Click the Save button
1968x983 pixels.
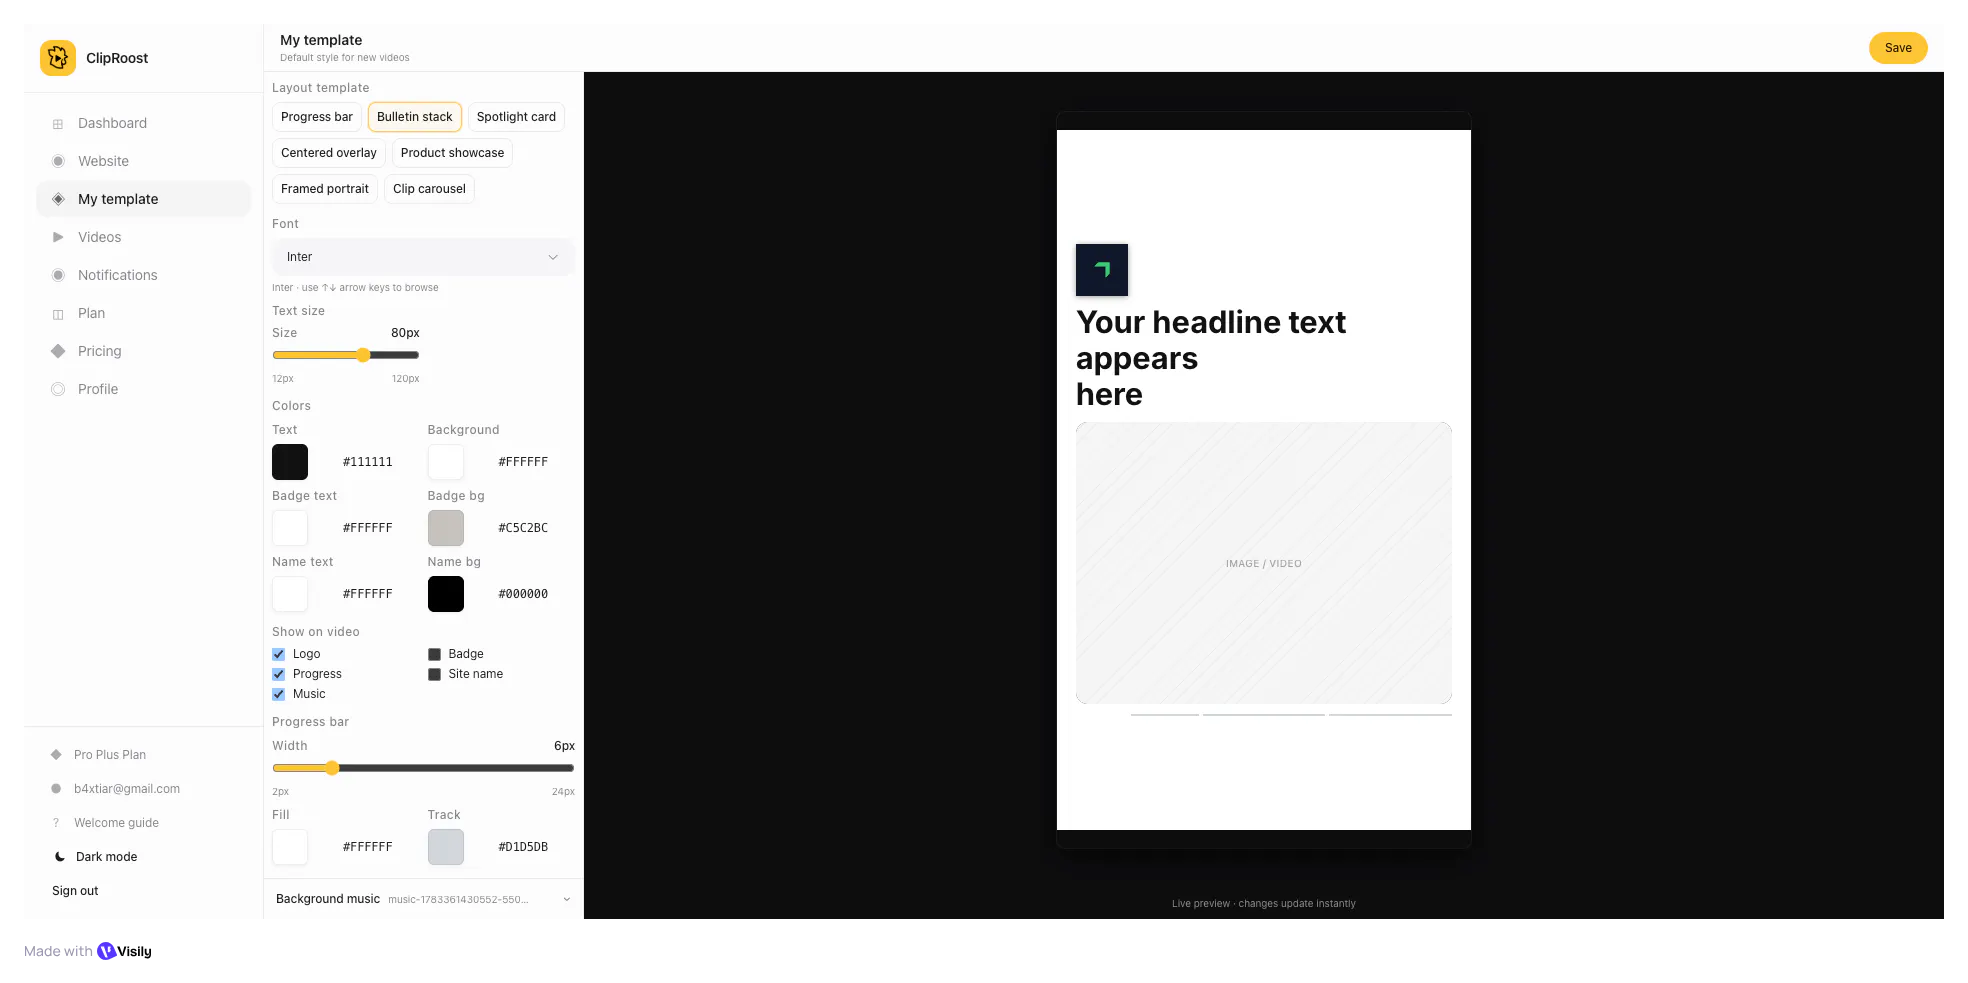point(1898,48)
